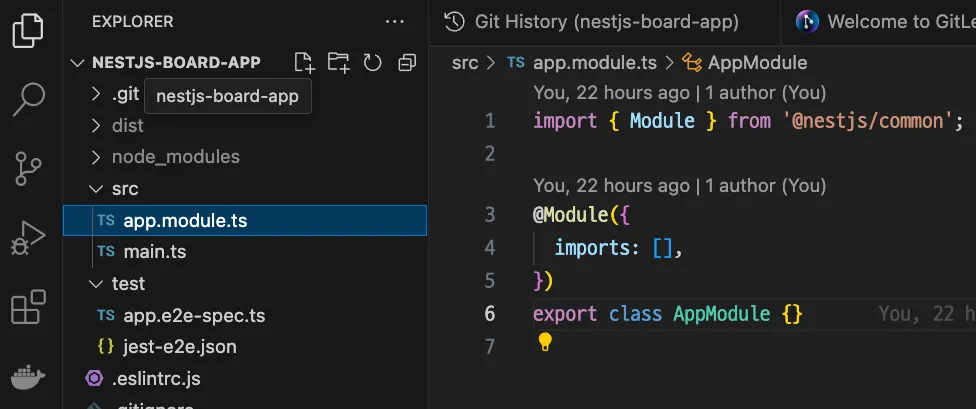Create a new folder in NESTJS-BOARD-APP
This screenshot has height=409, width=976.
(x=339, y=62)
